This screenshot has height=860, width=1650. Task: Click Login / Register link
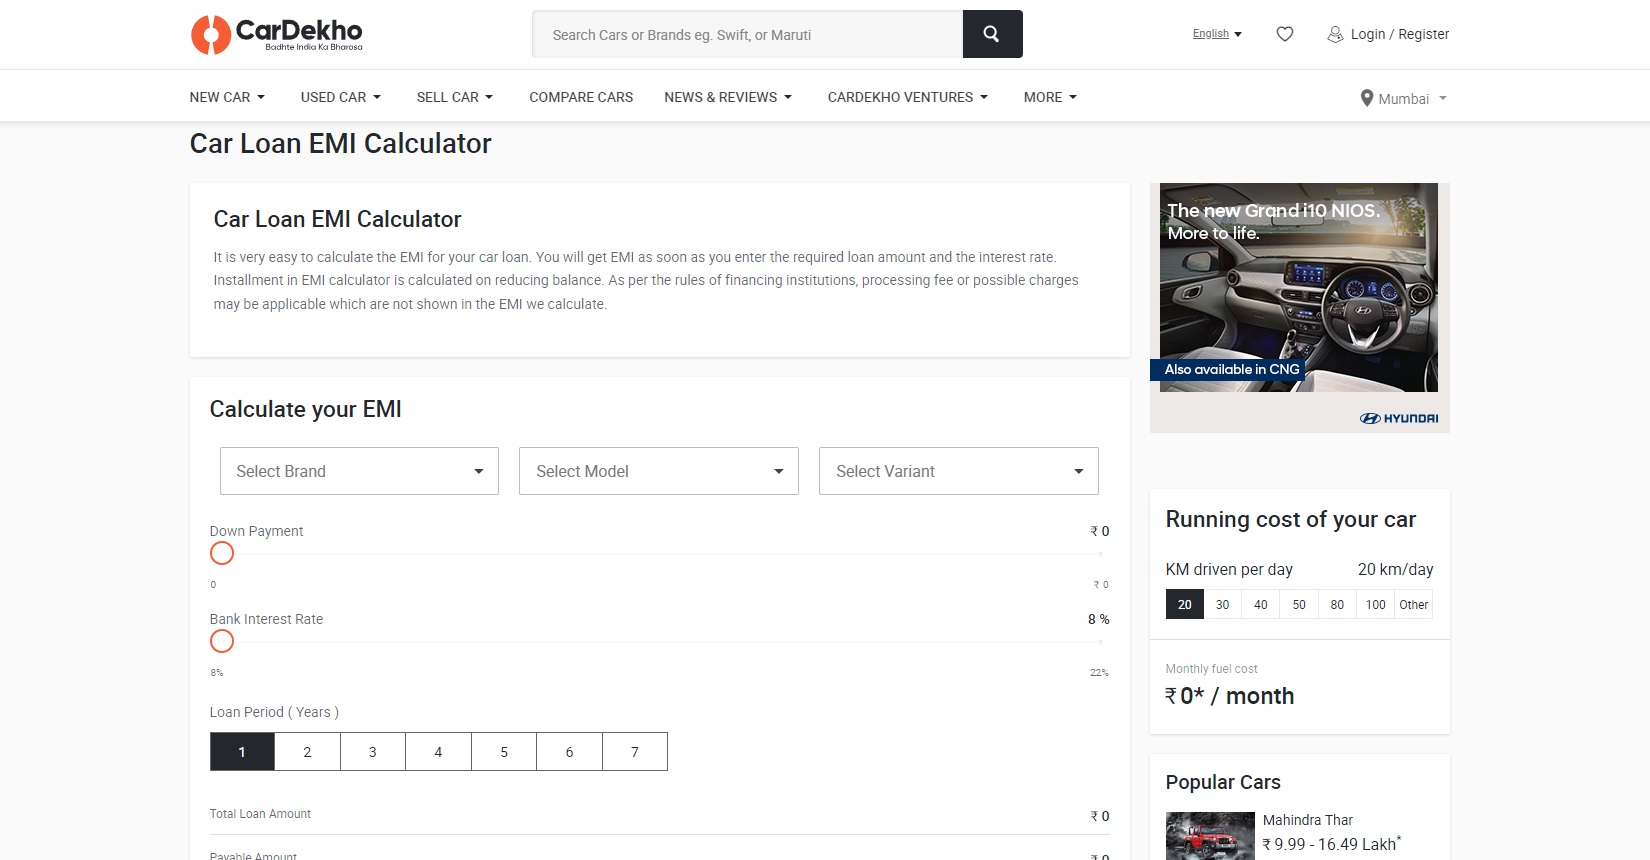(1399, 34)
